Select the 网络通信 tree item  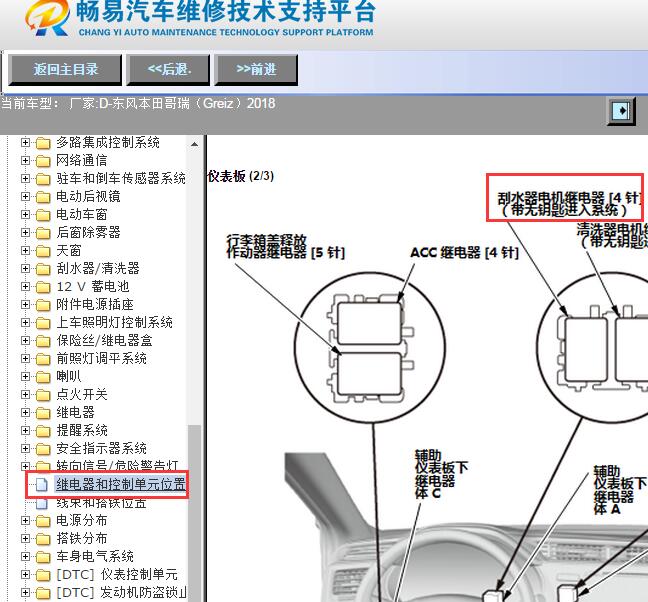tap(82, 160)
